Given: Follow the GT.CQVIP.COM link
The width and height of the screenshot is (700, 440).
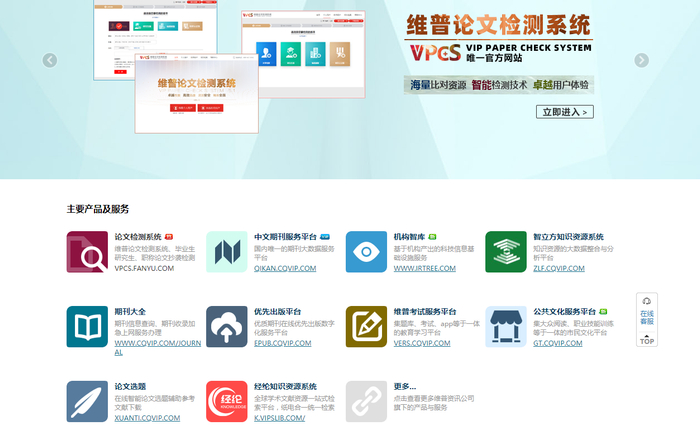Looking at the screenshot, I should pos(558,343).
